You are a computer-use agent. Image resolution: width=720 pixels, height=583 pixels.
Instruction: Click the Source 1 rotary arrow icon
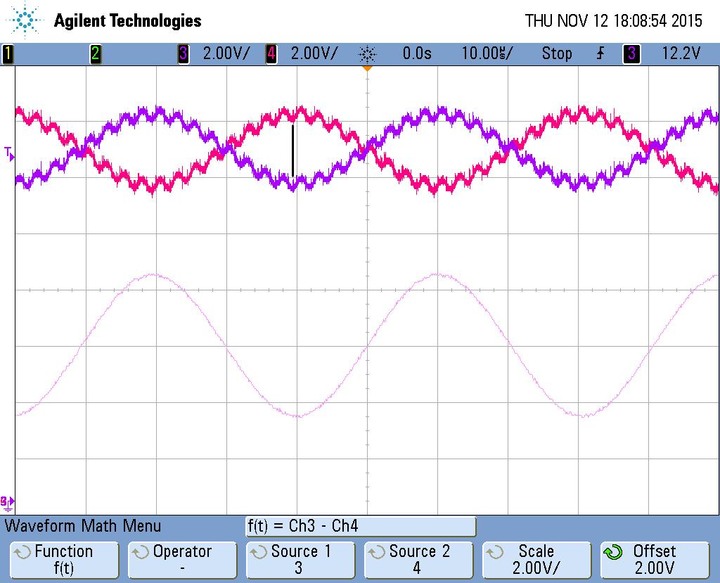coord(258,552)
